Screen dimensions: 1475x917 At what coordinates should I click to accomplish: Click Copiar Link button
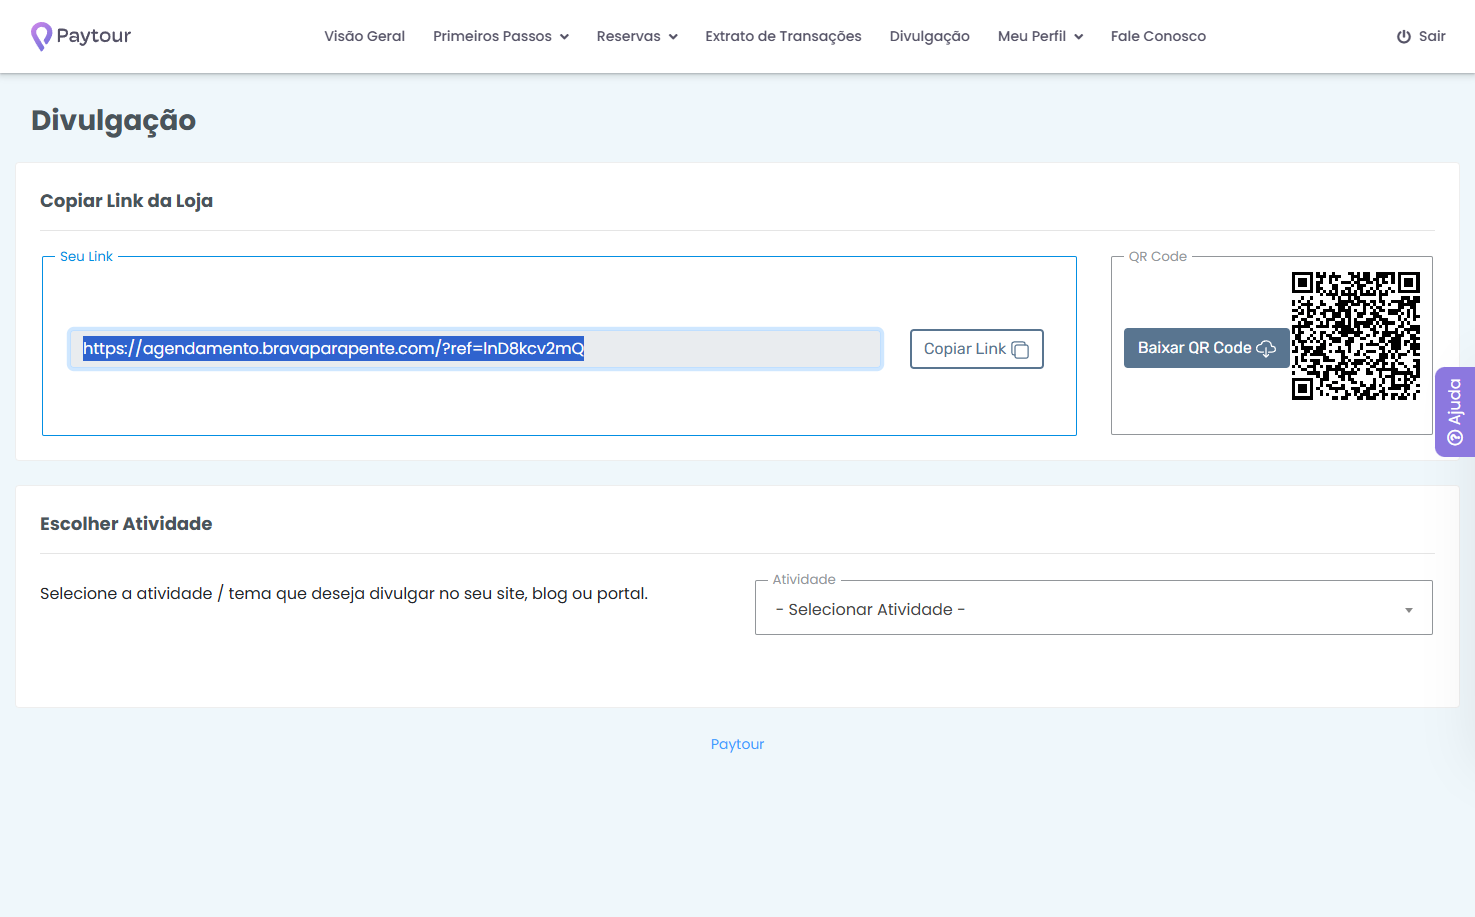point(976,349)
